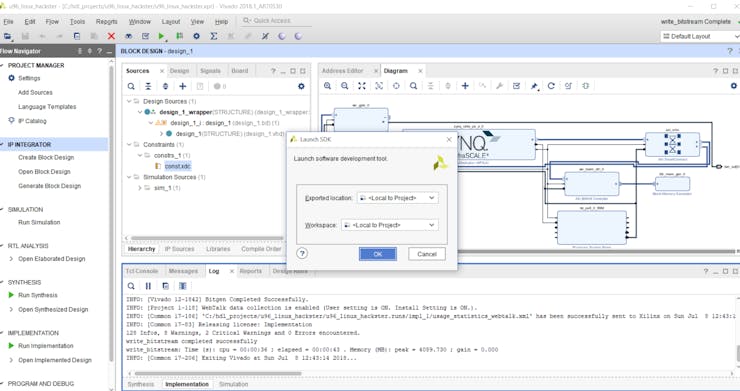
Task: Collapse the Design Sources tree node
Action: [129, 101]
